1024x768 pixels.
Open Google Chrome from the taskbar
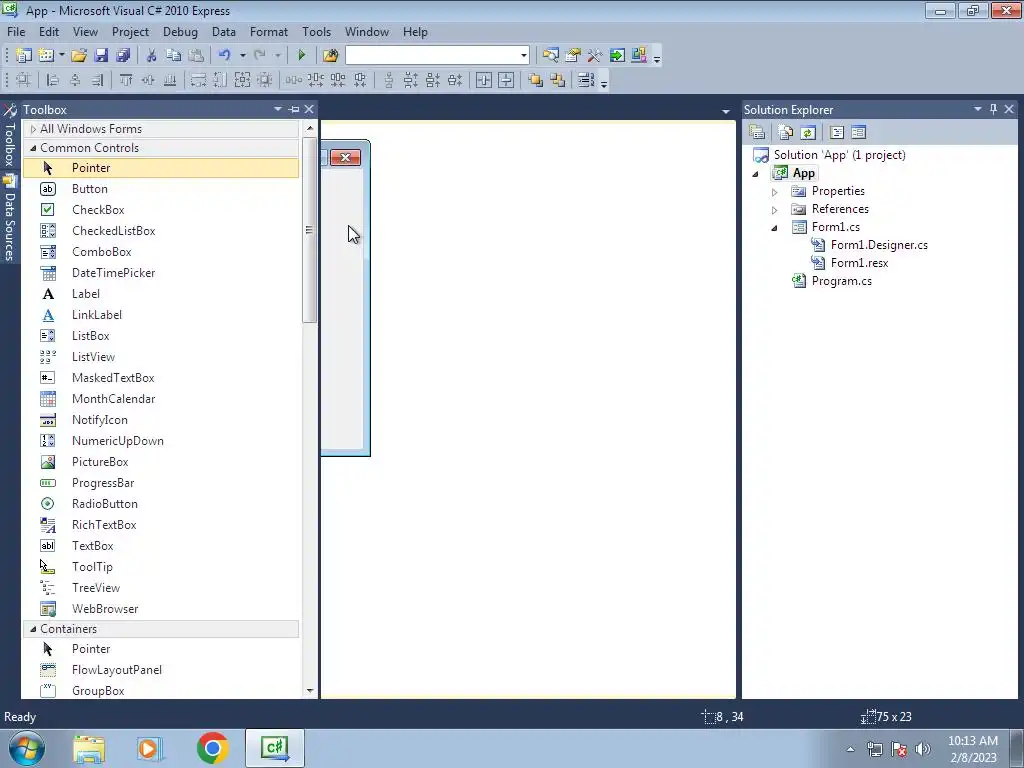click(212, 748)
